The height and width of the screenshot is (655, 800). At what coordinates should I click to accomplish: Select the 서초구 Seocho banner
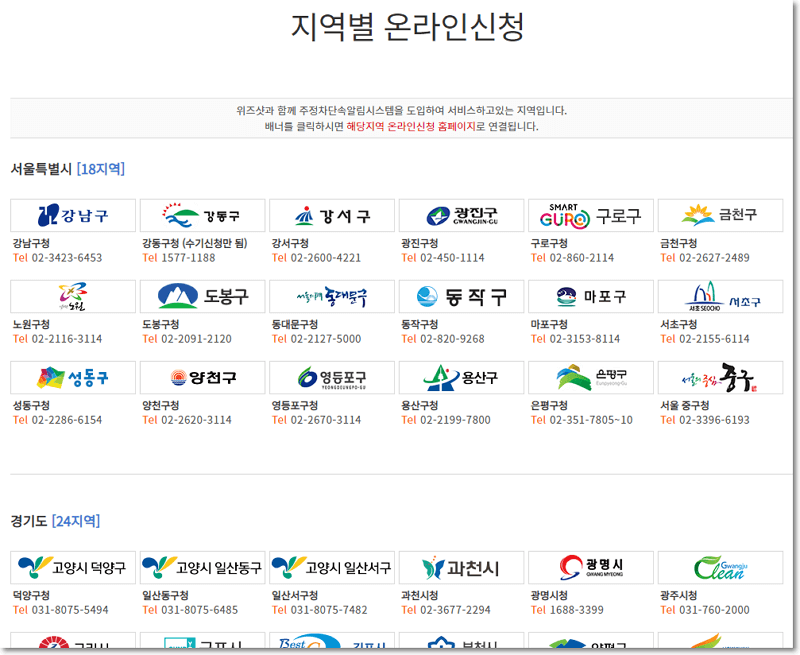[721, 297]
